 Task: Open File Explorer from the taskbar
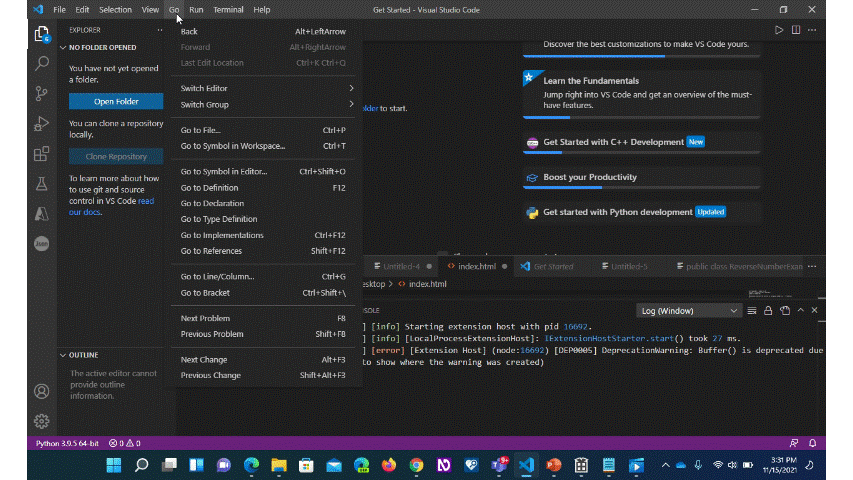(x=279, y=465)
